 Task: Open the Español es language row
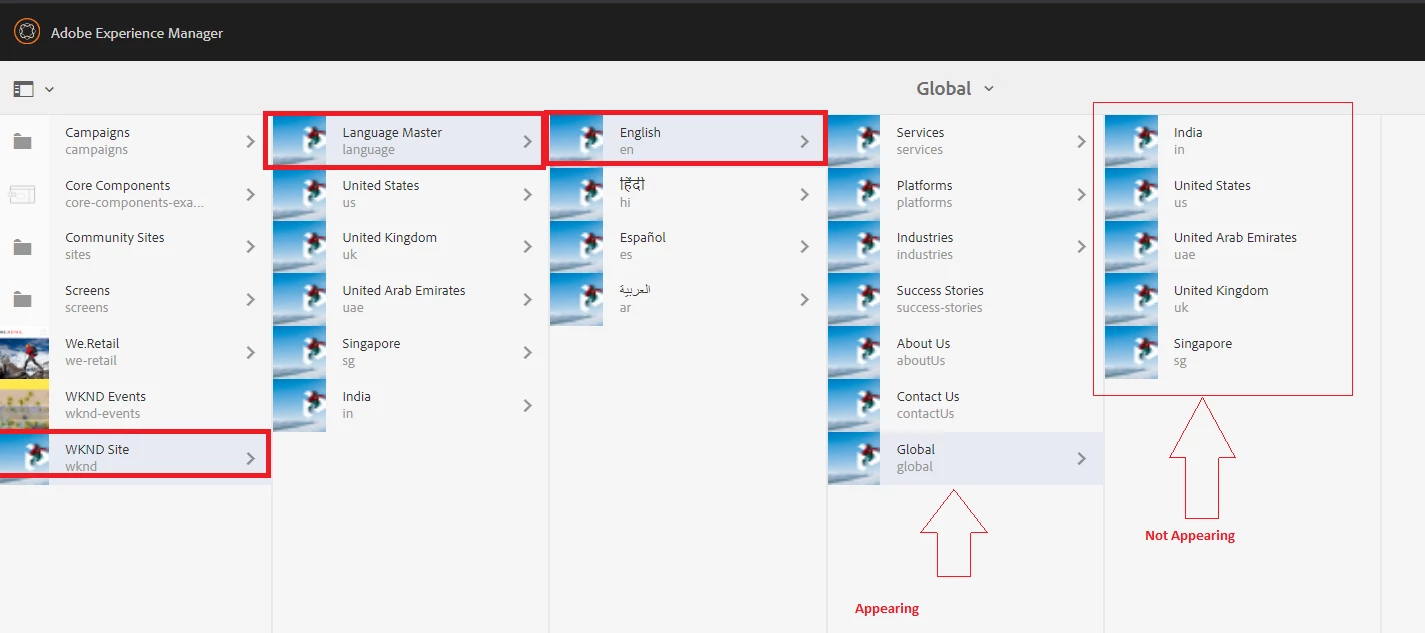pos(687,247)
